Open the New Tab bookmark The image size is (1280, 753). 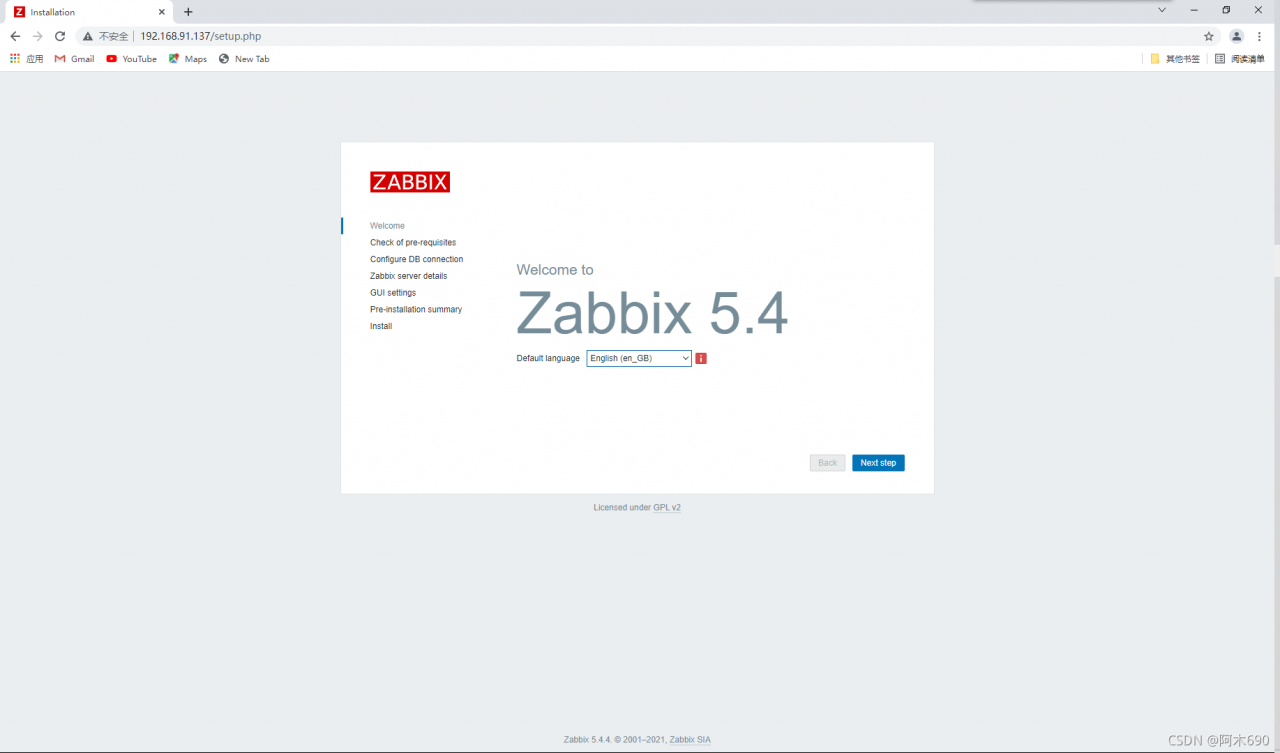point(244,59)
